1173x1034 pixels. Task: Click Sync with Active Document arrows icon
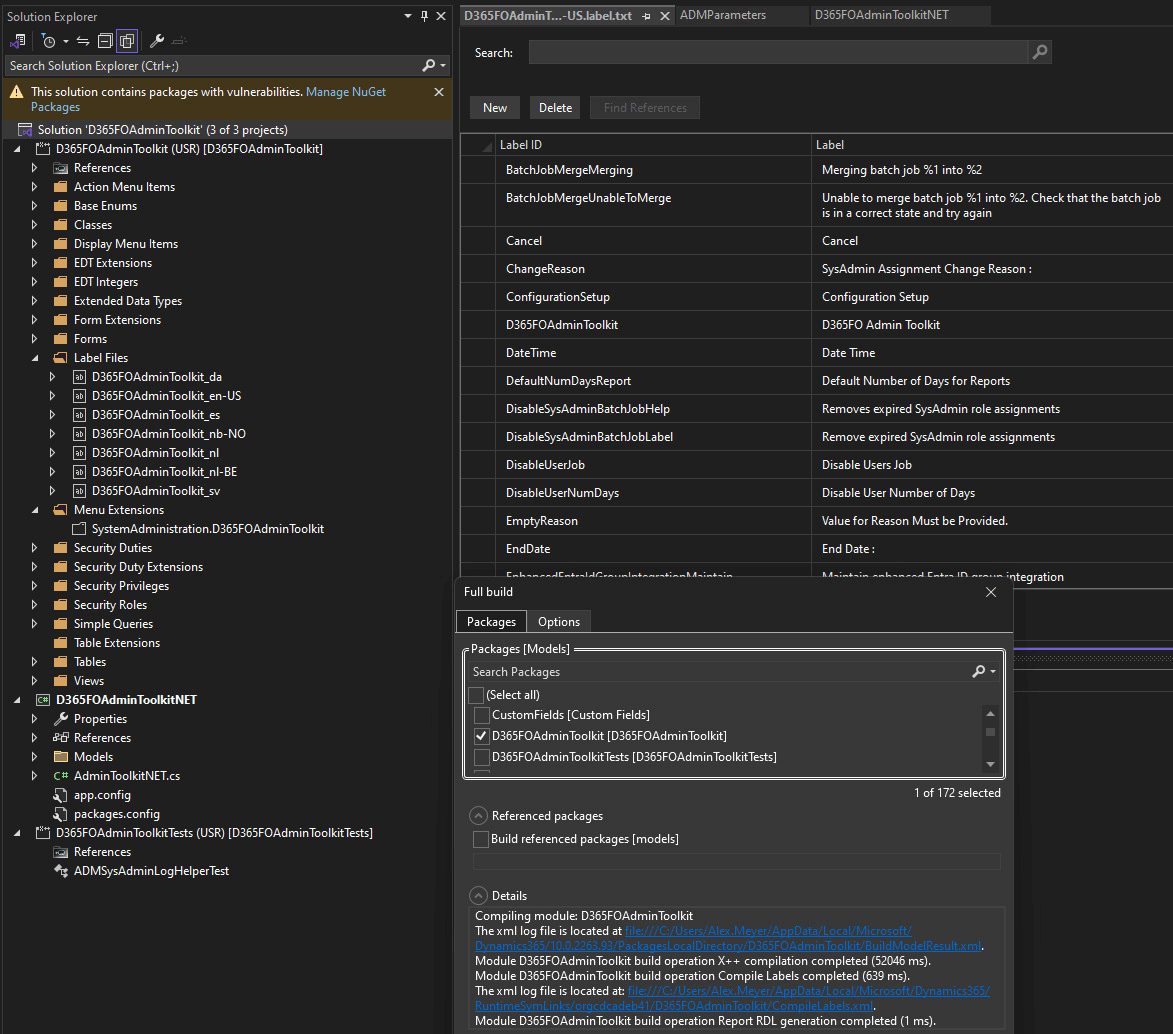pyautogui.click(x=83, y=41)
